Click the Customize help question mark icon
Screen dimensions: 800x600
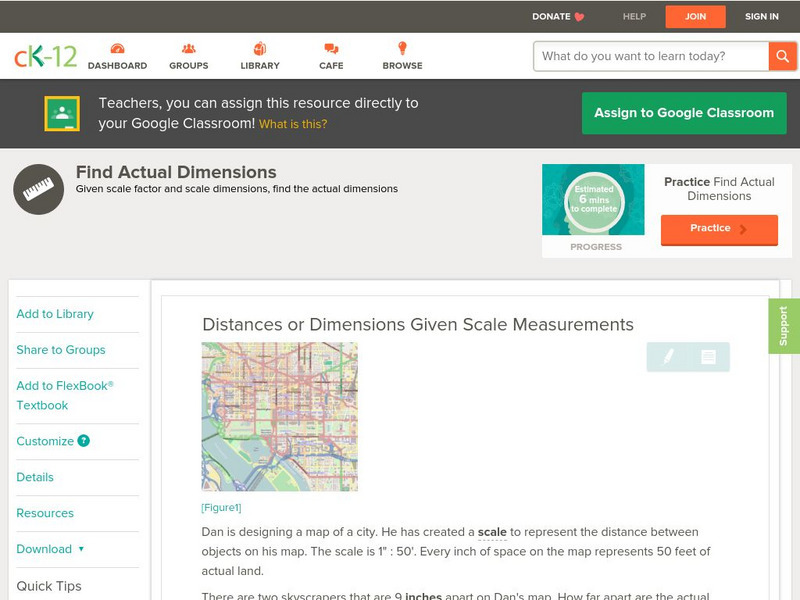tap(84, 441)
